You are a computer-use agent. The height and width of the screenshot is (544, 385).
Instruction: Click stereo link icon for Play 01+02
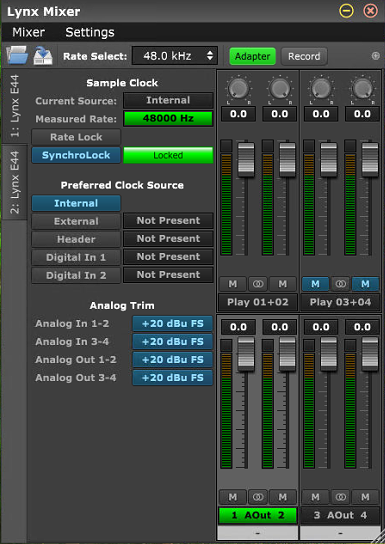(258, 284)
